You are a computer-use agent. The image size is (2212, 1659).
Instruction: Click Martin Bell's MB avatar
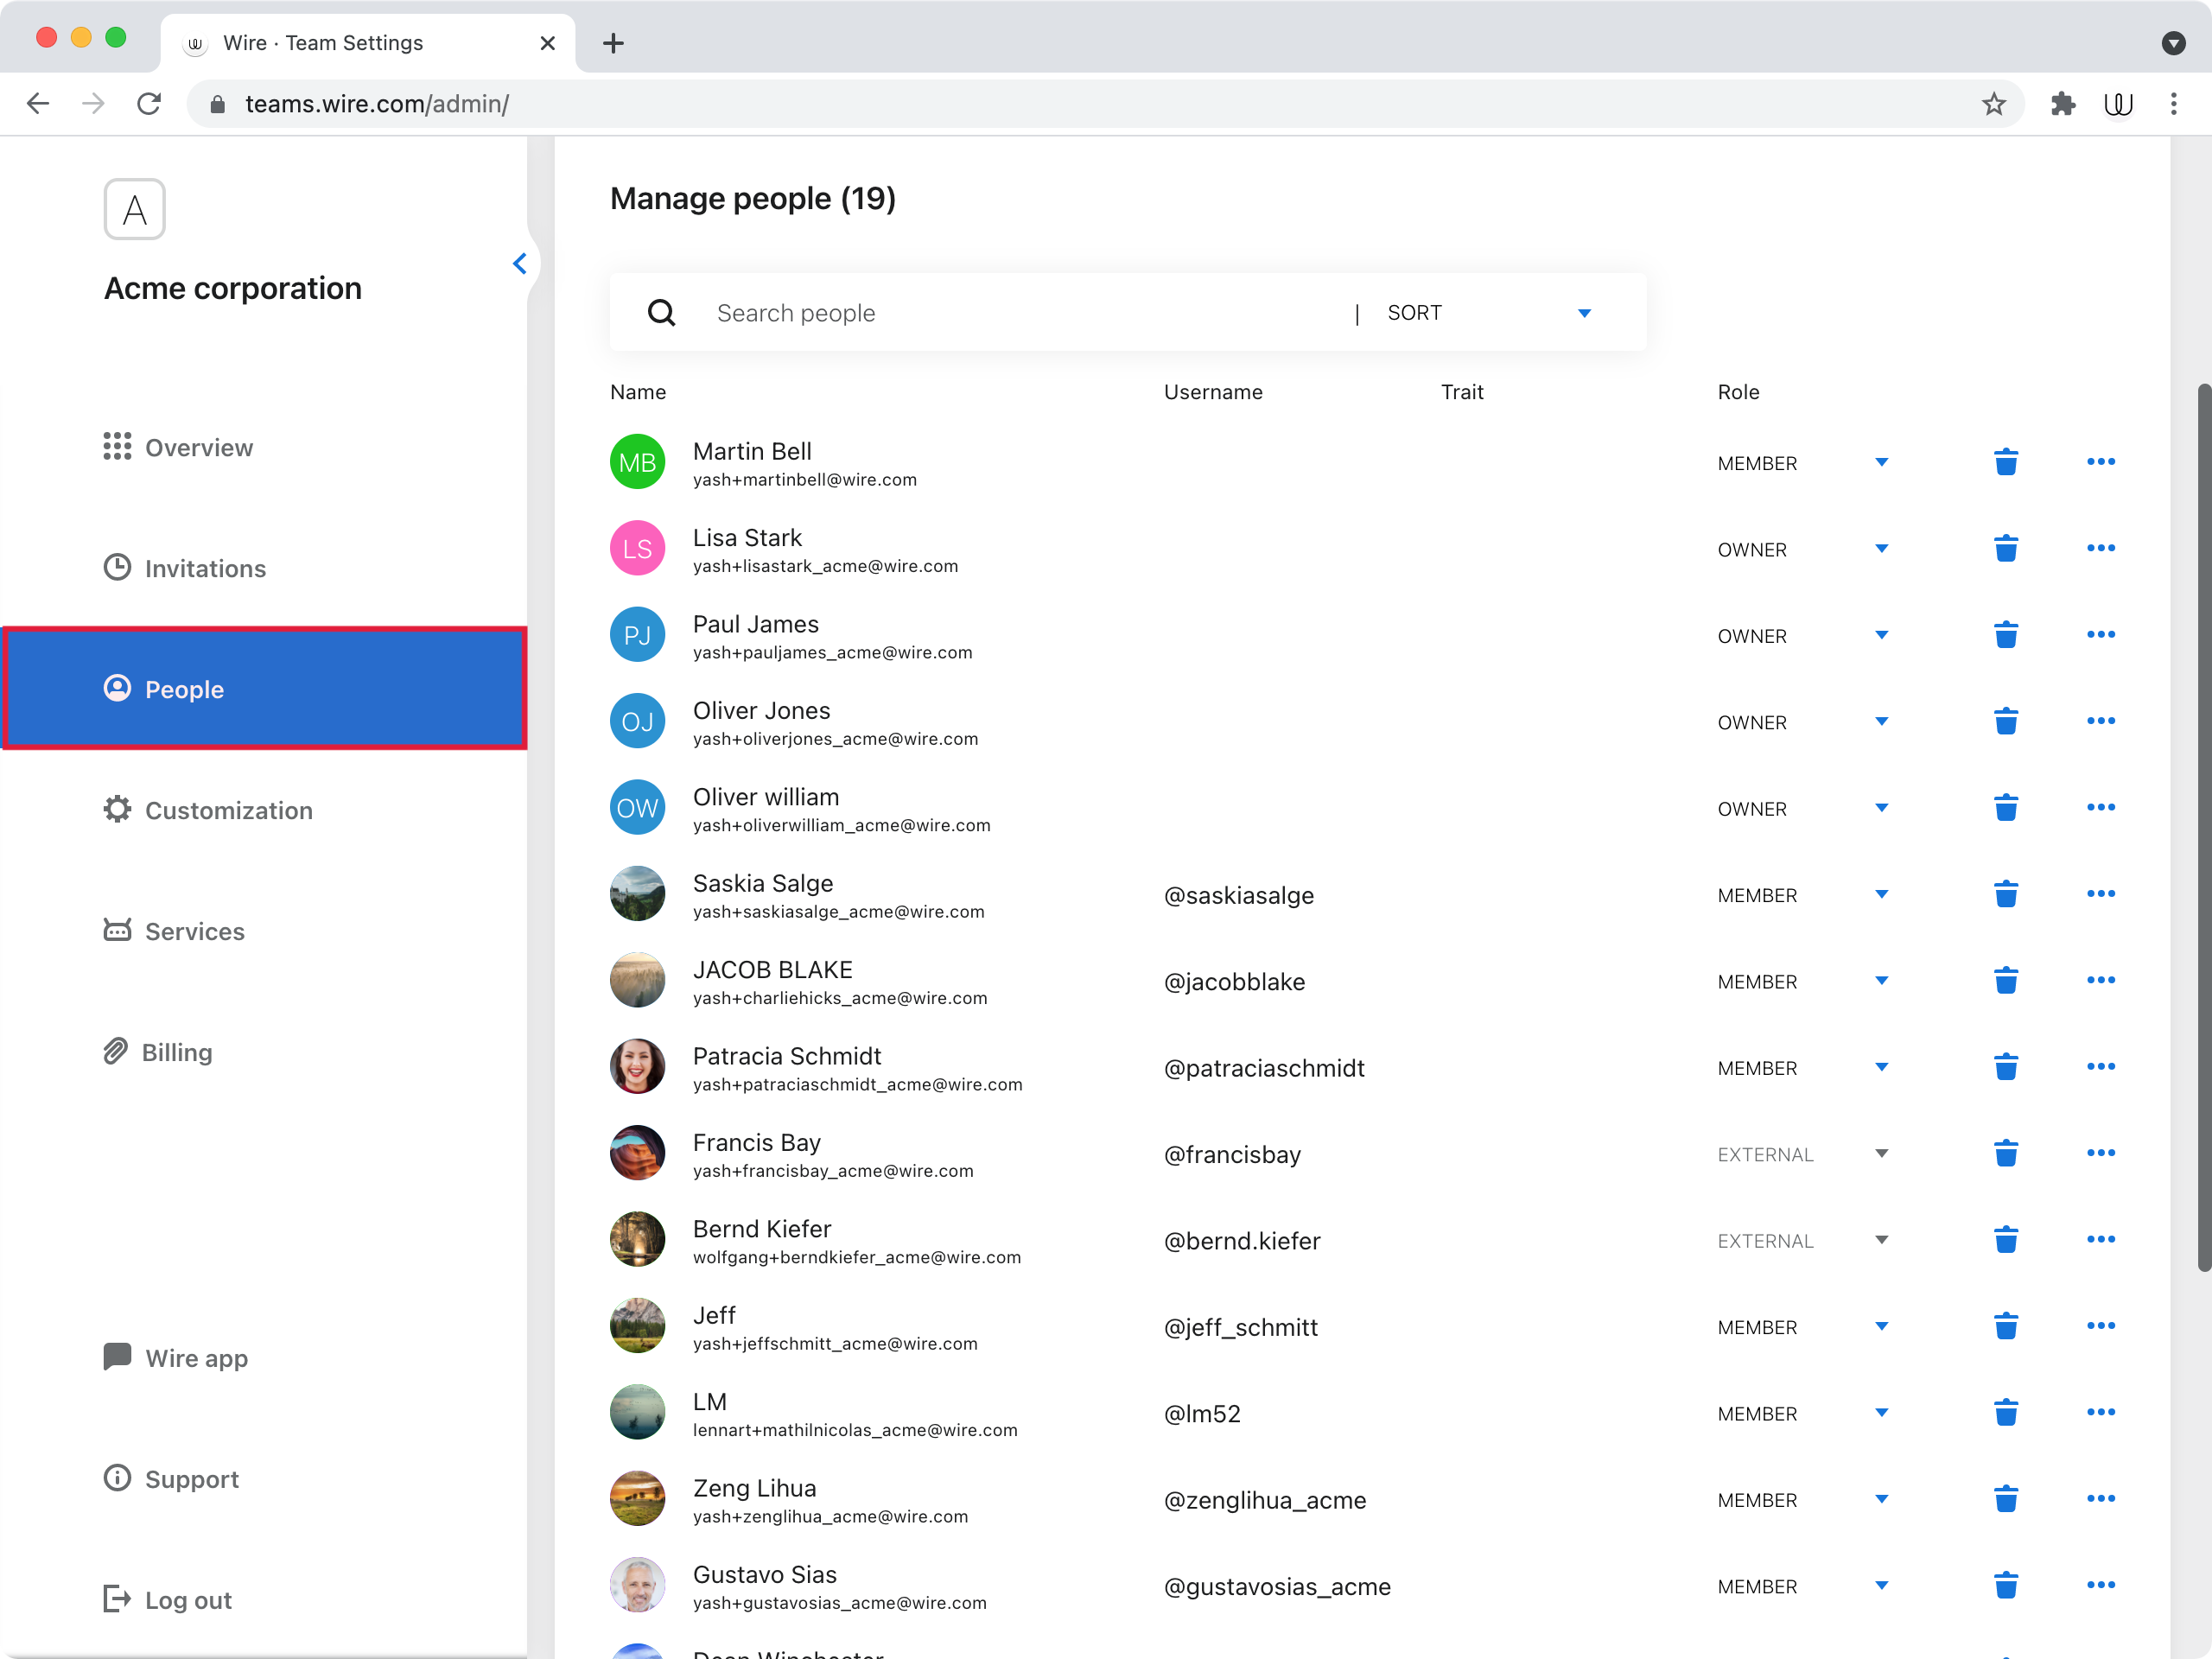click(x=637, y=461)
